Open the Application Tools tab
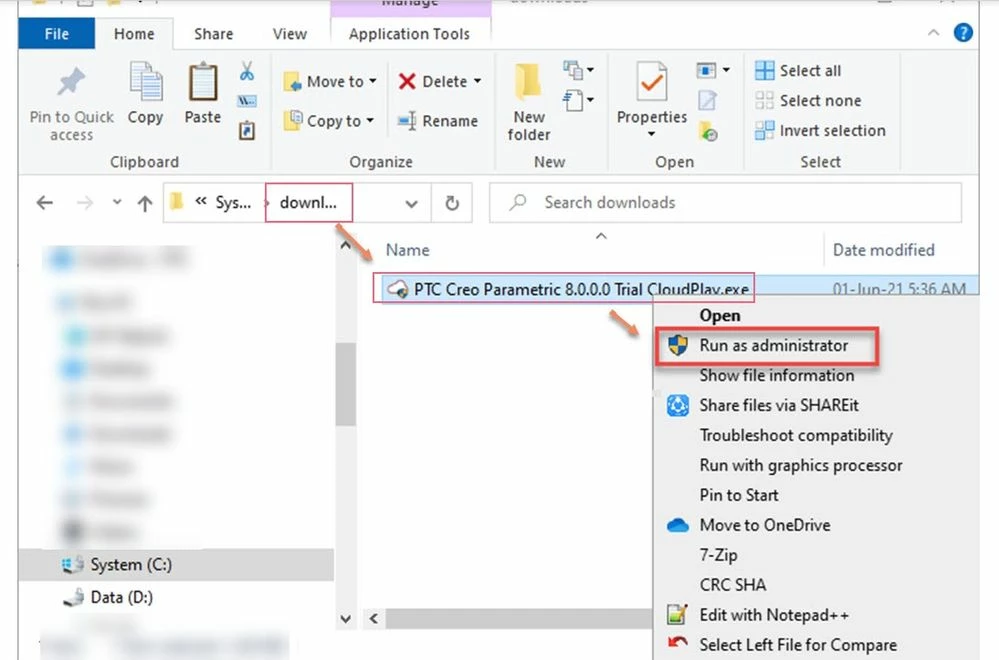 pyautogui.click(x=409, y=34)
